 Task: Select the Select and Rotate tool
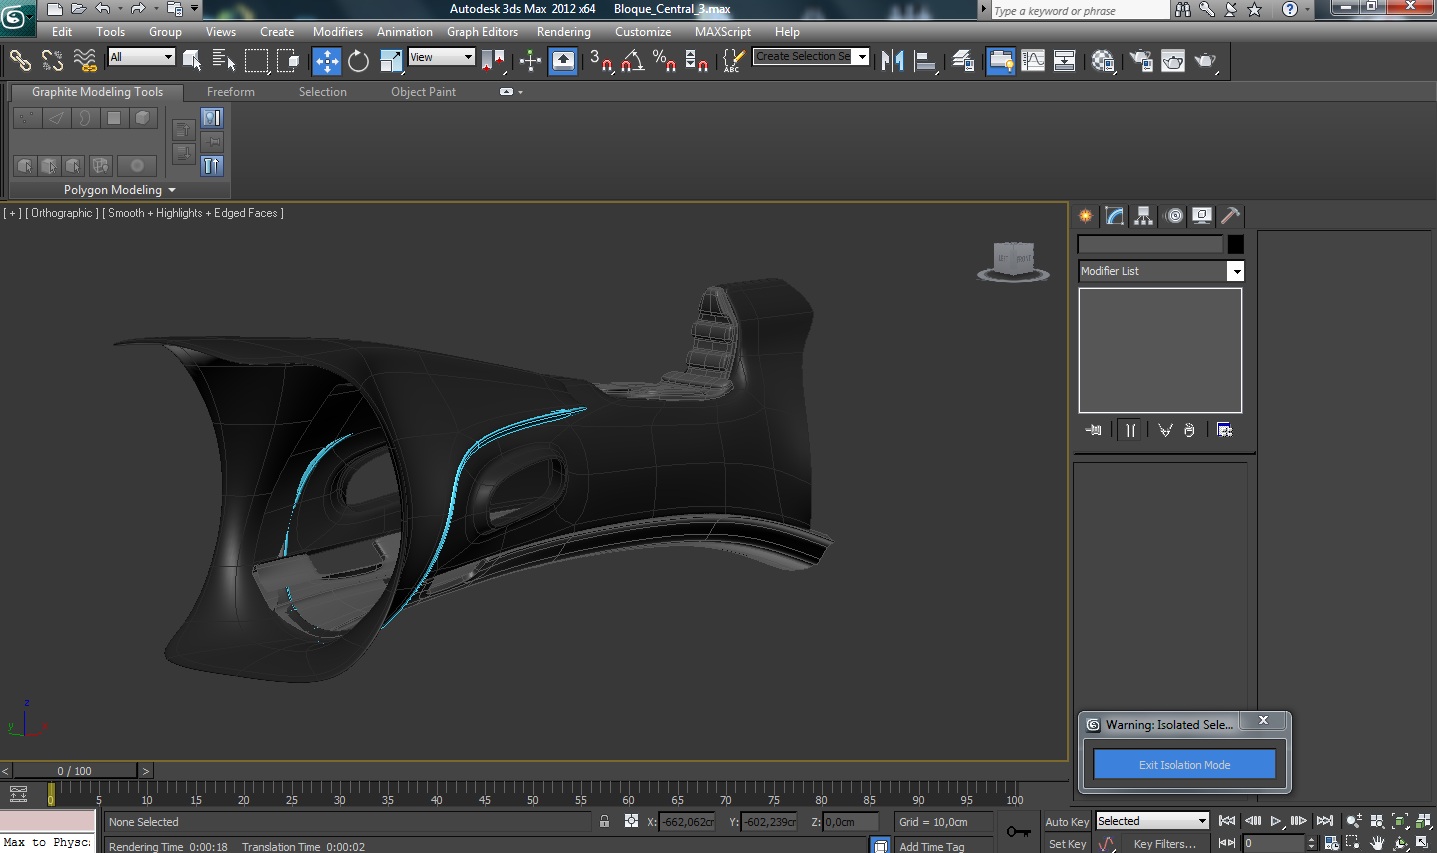click(x=358, y=61)
